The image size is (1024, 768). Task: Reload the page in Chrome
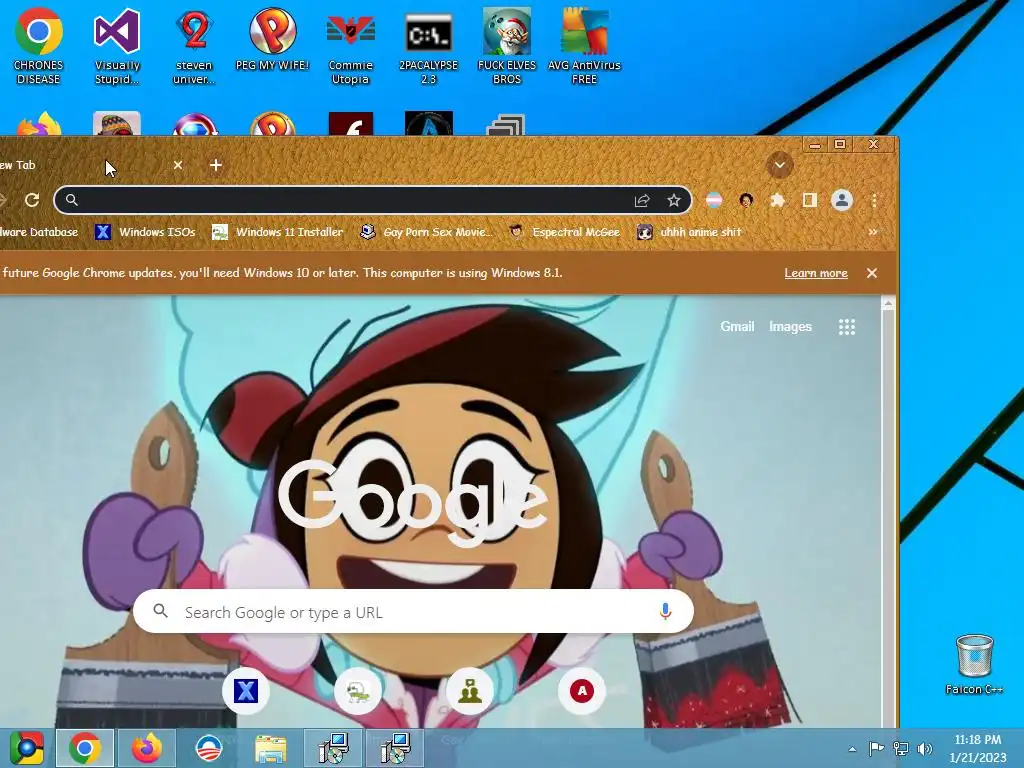click(x=32, y=200)
